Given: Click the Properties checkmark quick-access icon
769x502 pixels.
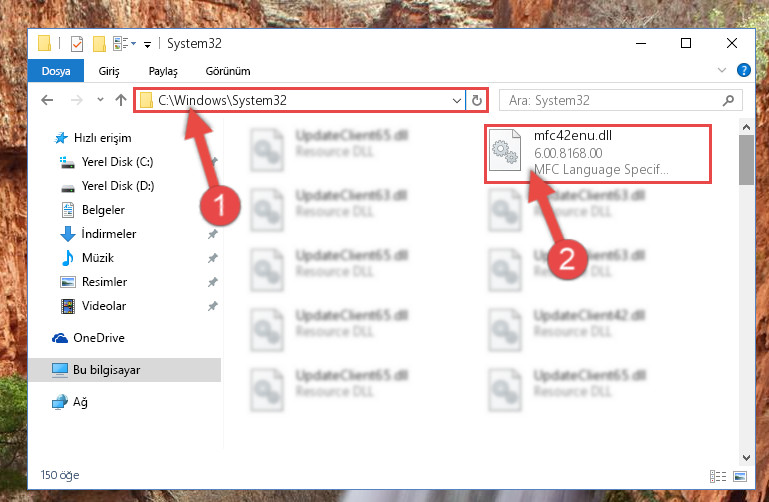Looking at the screenshot, I should point(77,44).
